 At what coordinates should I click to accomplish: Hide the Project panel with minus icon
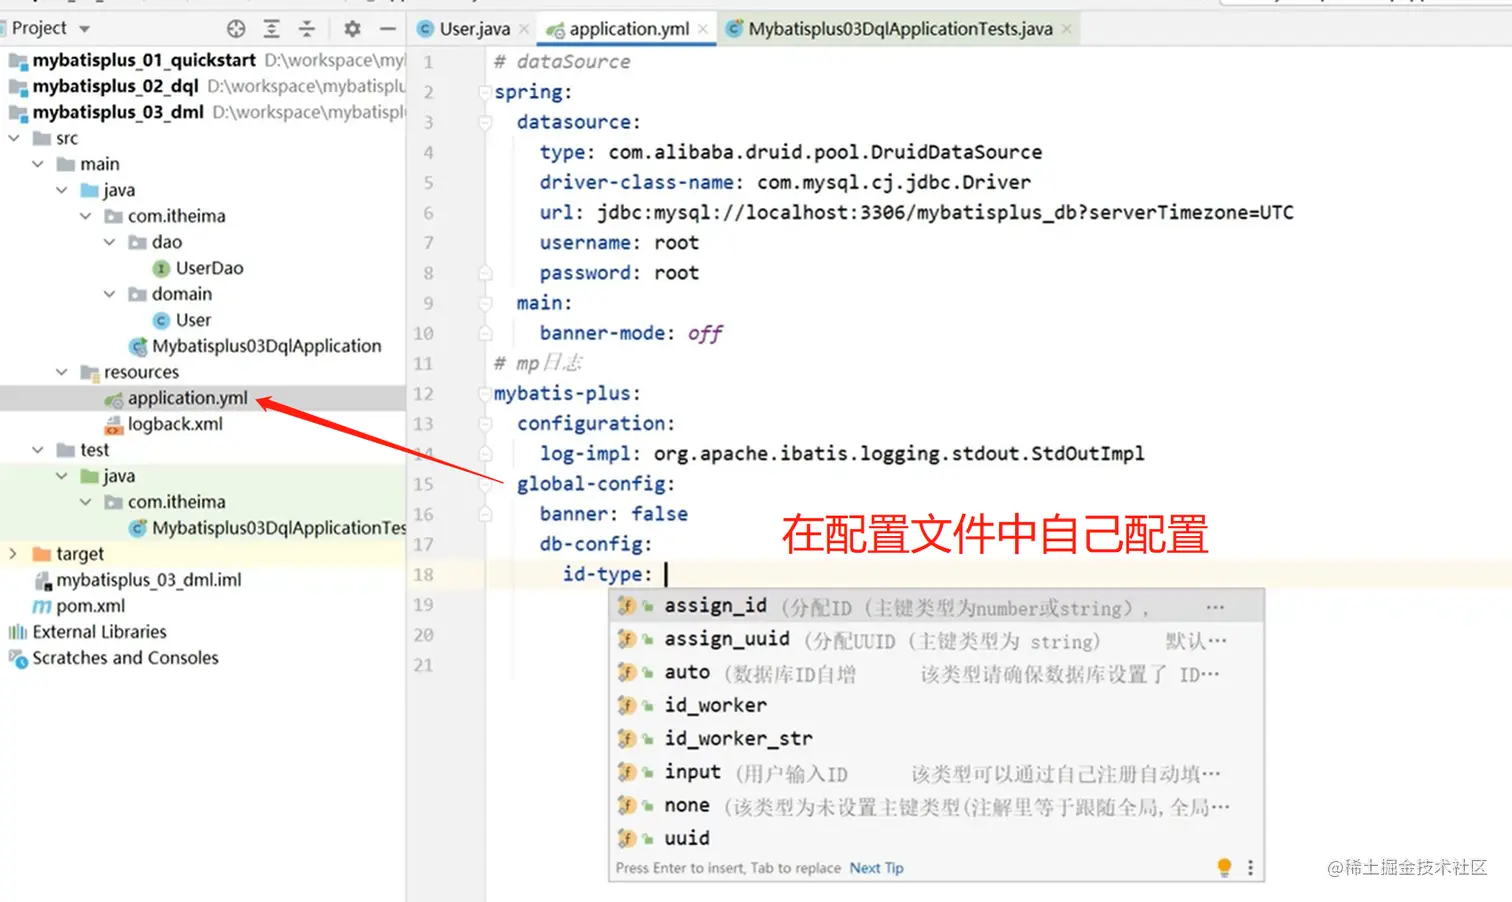(388, 29)
